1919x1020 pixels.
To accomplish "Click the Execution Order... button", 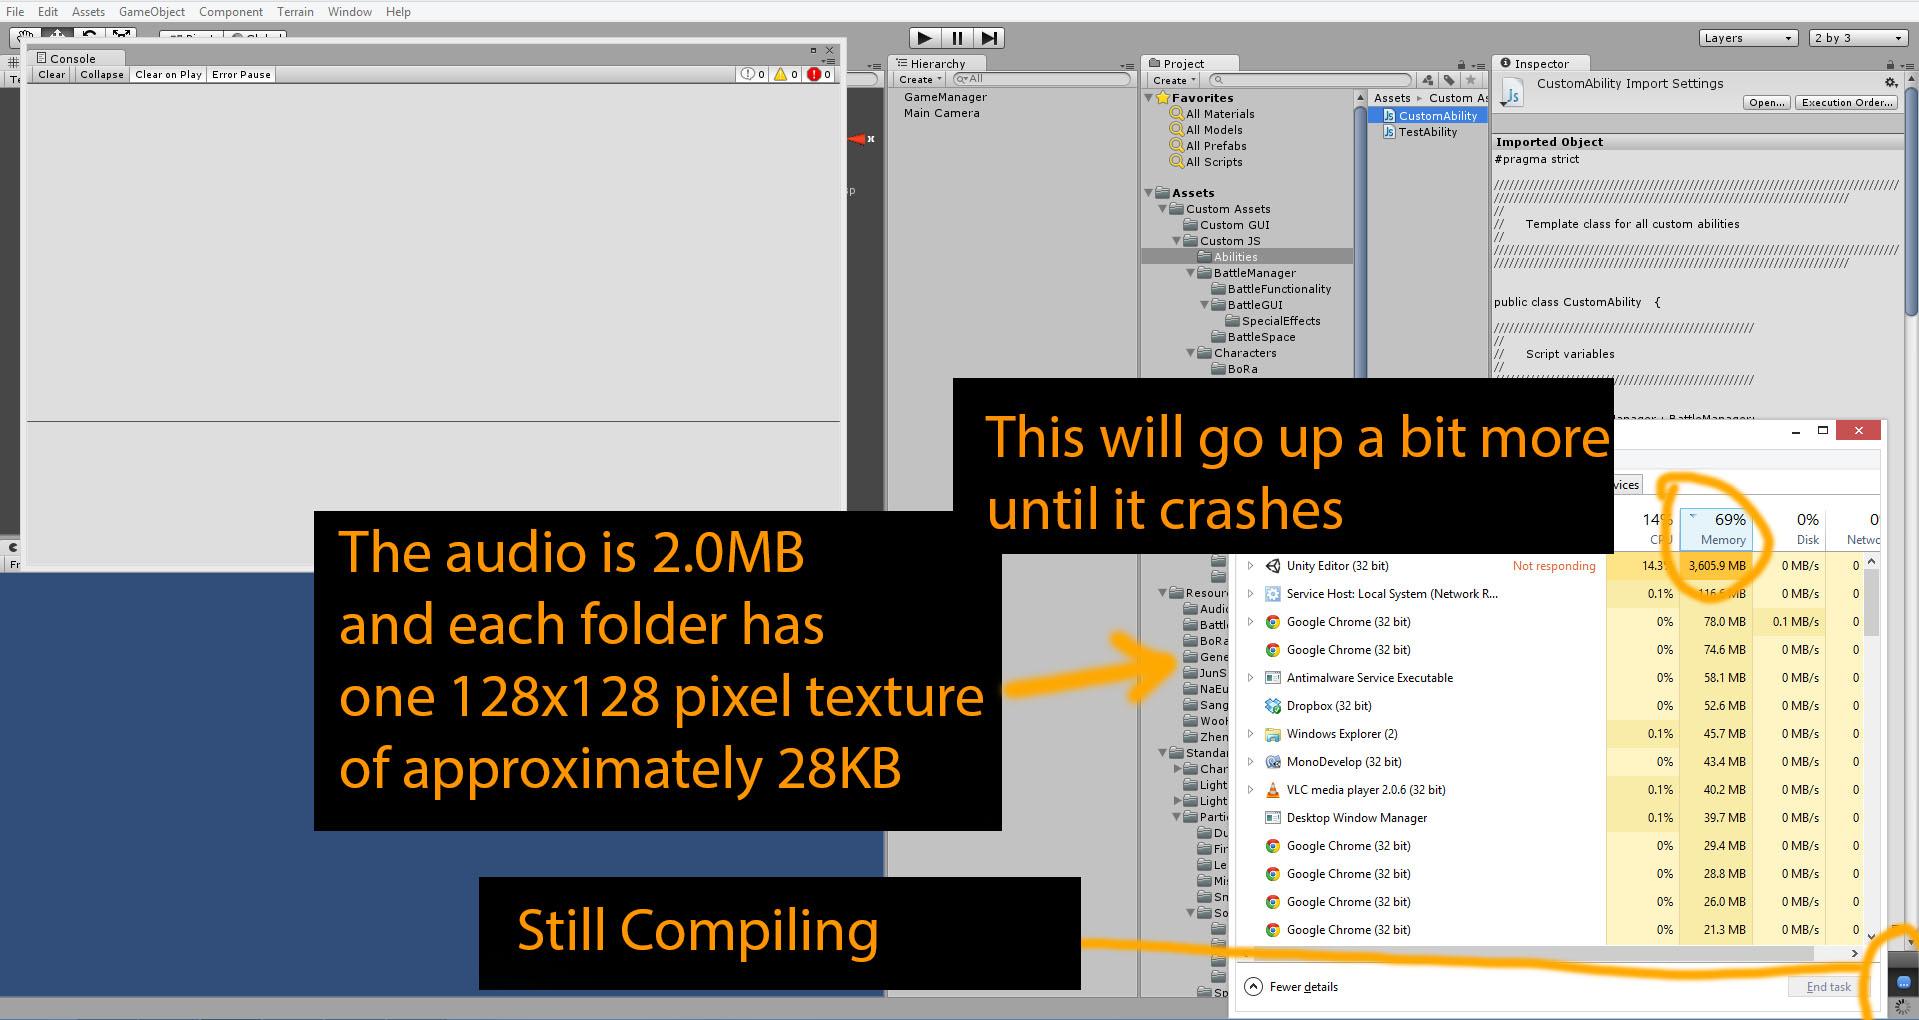I will [x=1846, y=102].
